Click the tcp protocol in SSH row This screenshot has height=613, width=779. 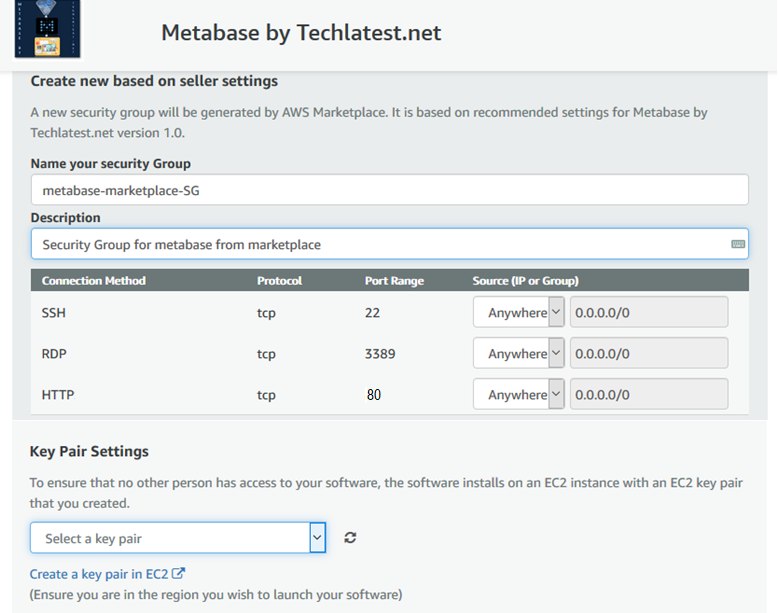click(x=266, y=313)
